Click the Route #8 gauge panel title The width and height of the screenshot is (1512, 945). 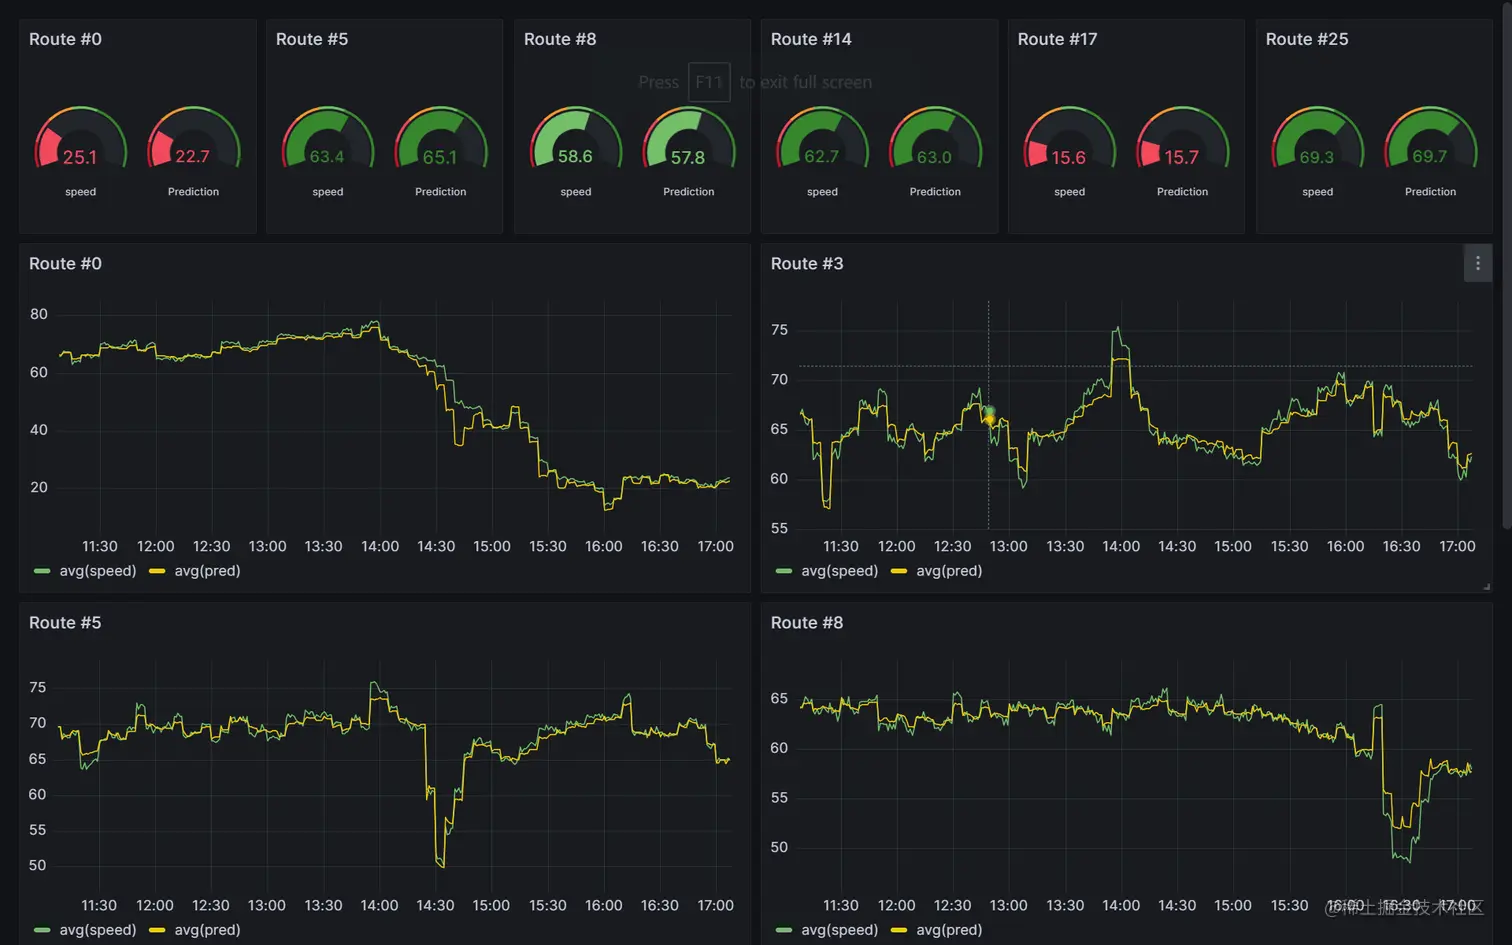pyautogui.click(x=560, y=39)
